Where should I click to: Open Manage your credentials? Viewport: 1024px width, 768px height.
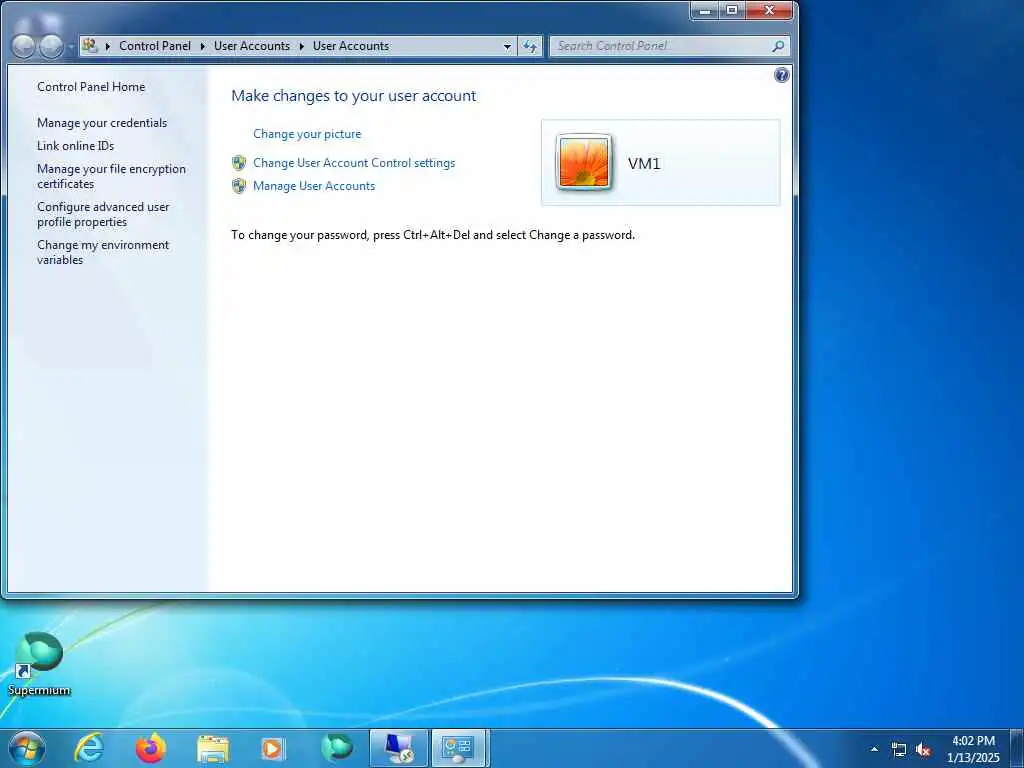coord(102,123)
